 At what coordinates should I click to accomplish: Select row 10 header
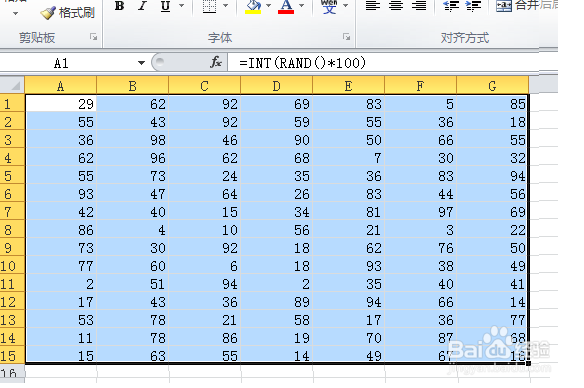click(x=12, y=266)
